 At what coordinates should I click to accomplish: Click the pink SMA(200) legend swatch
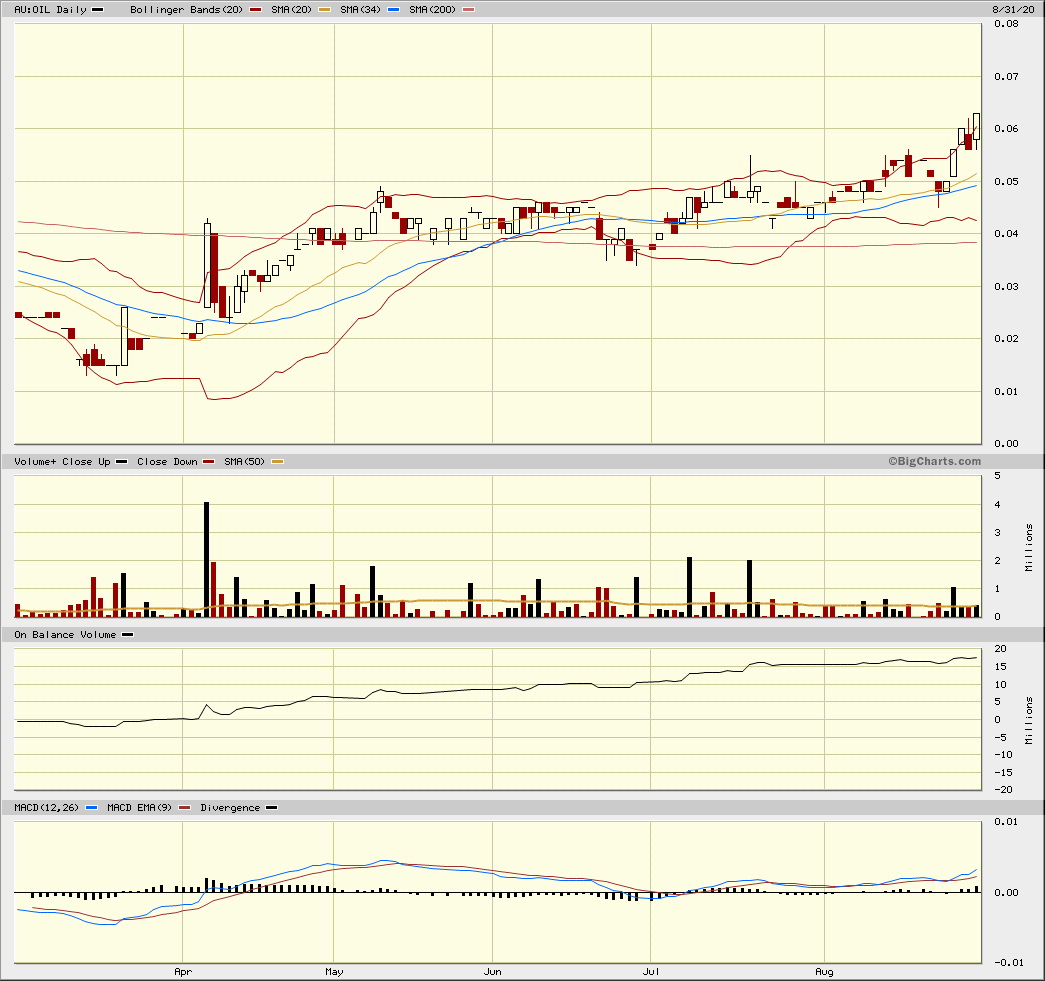(x=469, y=10)
